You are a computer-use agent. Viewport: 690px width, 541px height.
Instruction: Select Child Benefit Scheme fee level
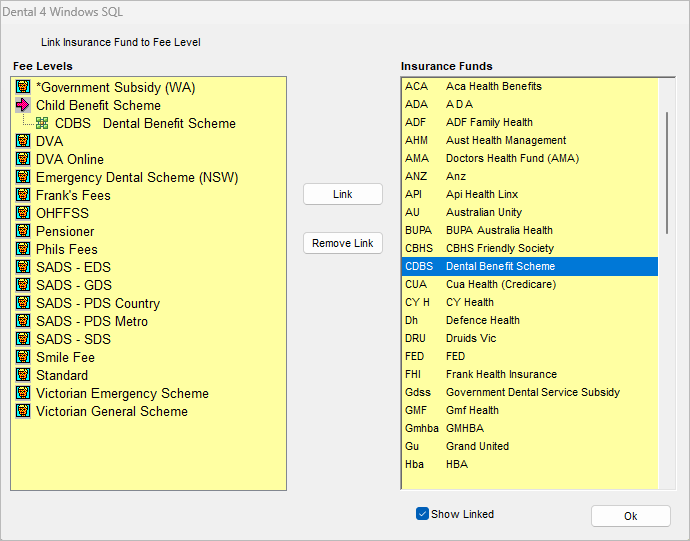click(98, 105)
